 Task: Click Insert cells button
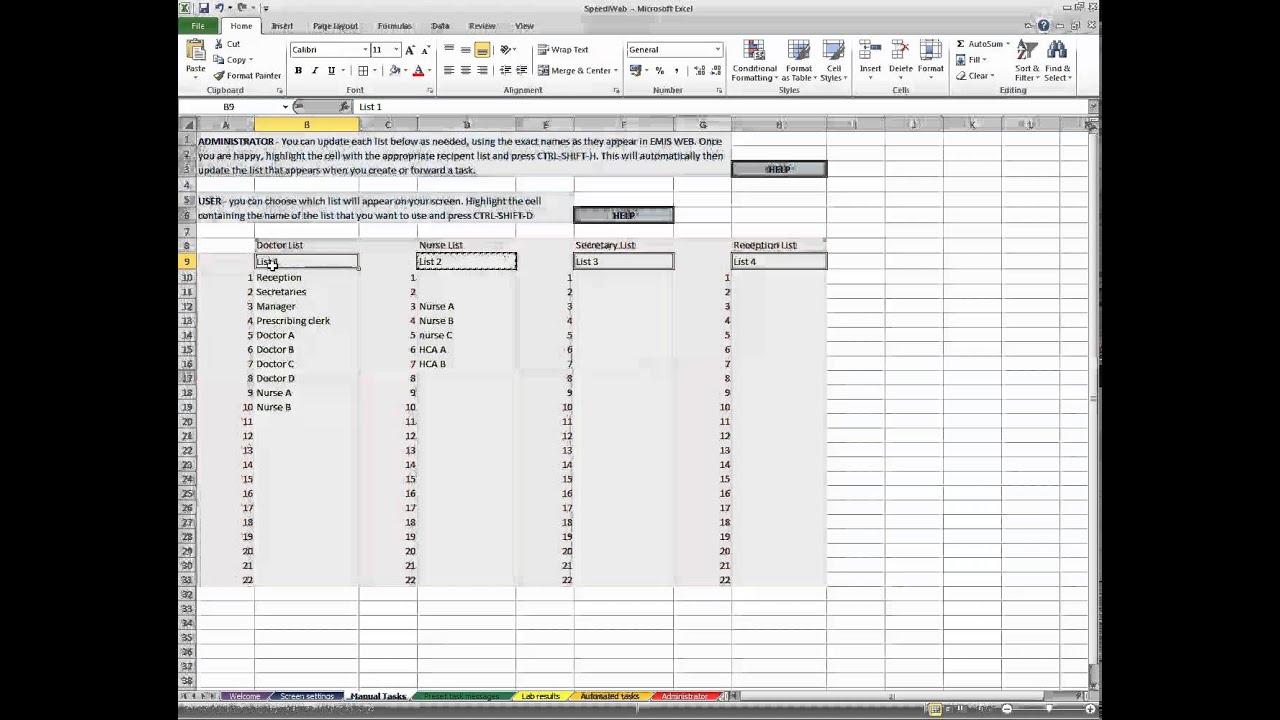[870, 60]
